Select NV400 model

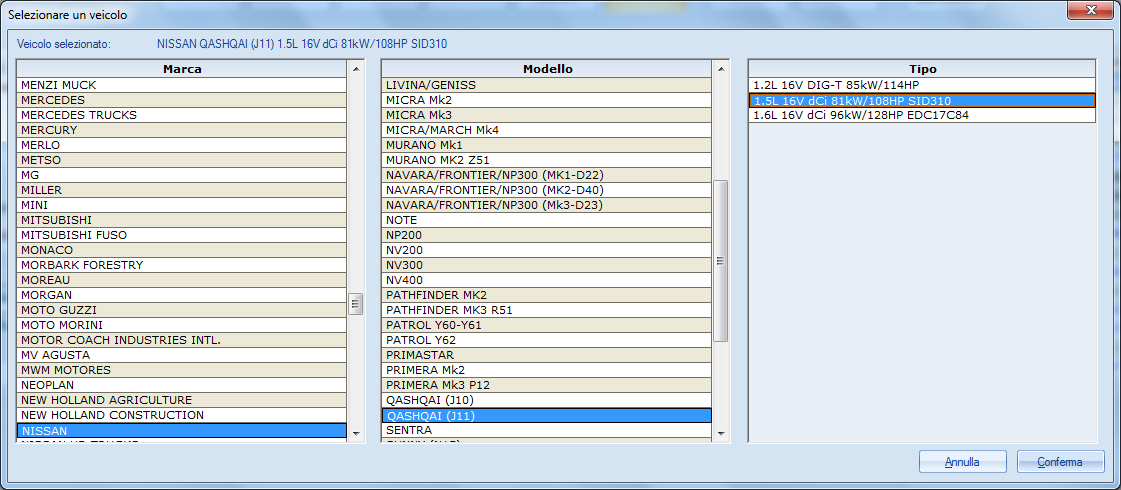click(547, 280)
